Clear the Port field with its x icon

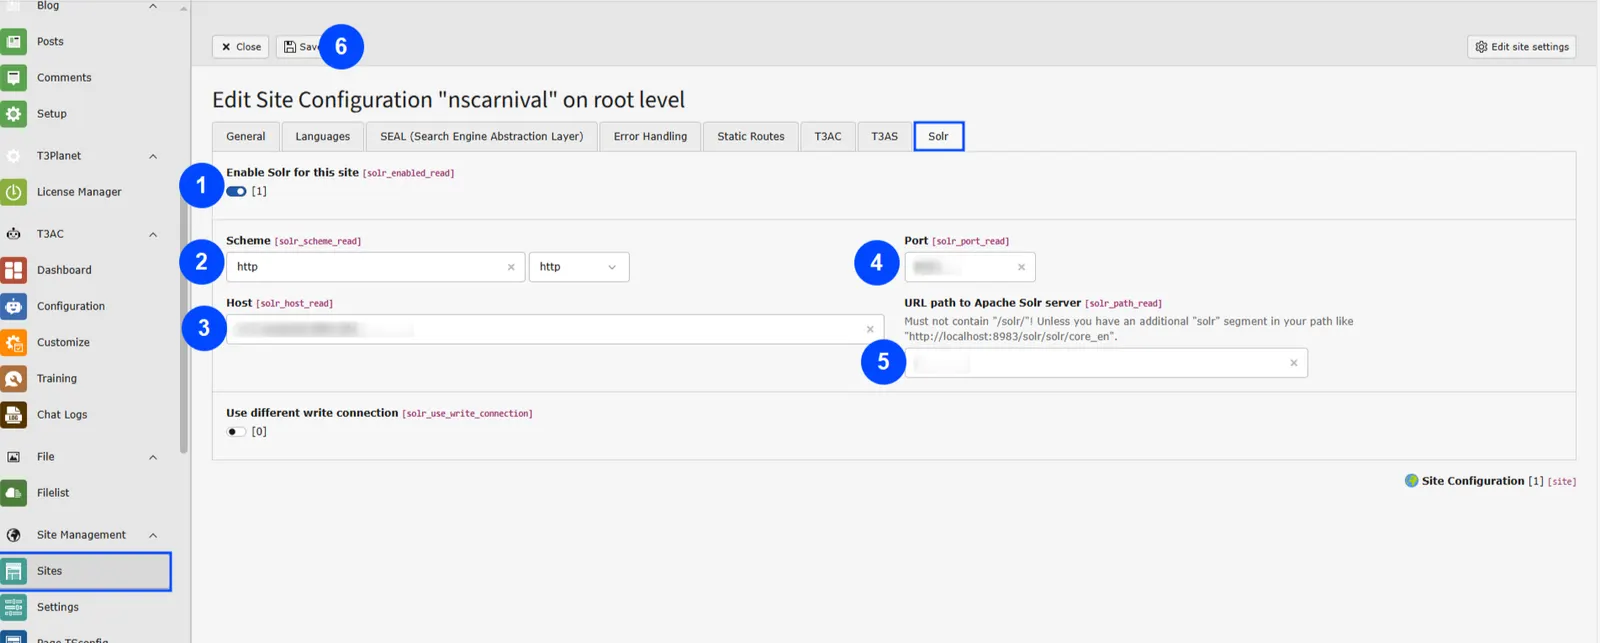point(1021,267)
